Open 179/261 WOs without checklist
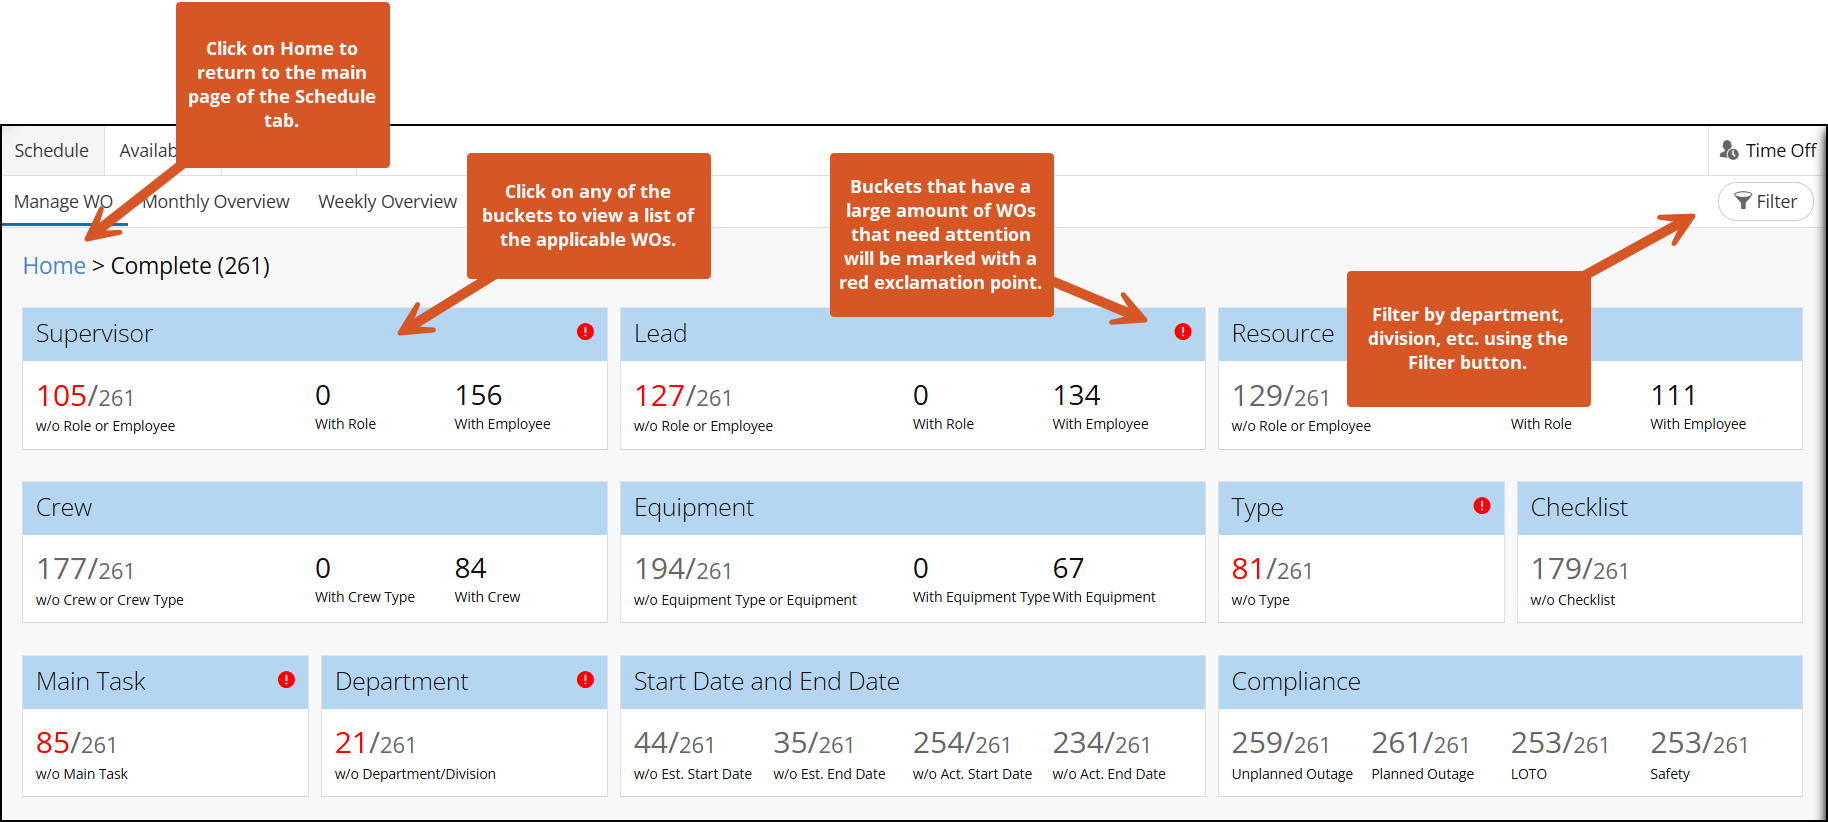The height and width of the screenshot is (822, 1828). pos(1579,569)
